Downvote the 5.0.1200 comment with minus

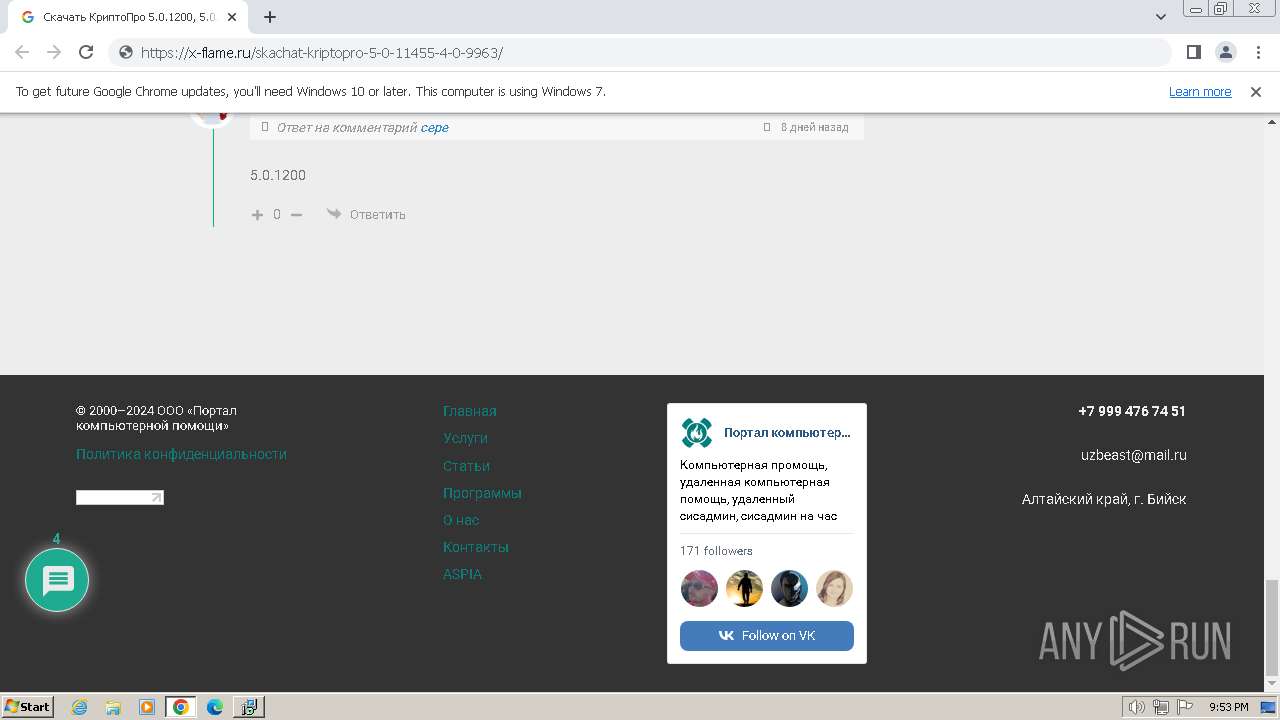(297, 214)
